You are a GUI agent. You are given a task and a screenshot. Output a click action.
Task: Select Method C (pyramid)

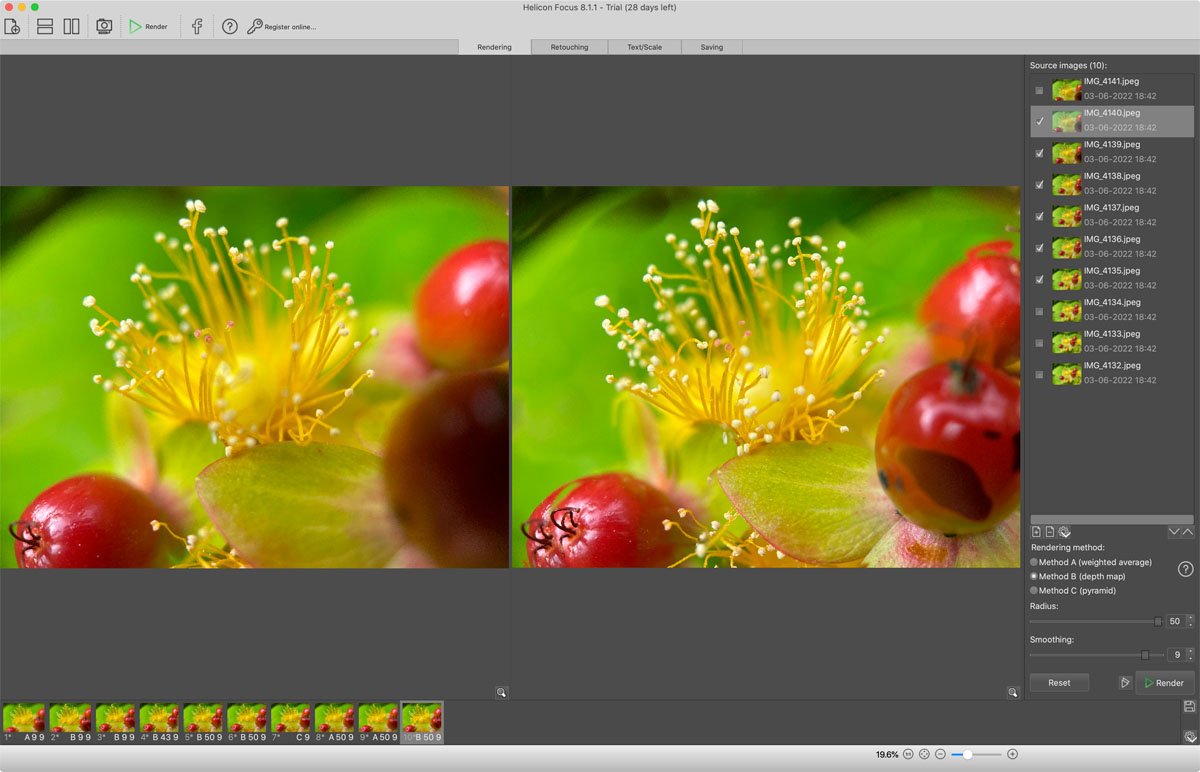[x=1033, y=590]
